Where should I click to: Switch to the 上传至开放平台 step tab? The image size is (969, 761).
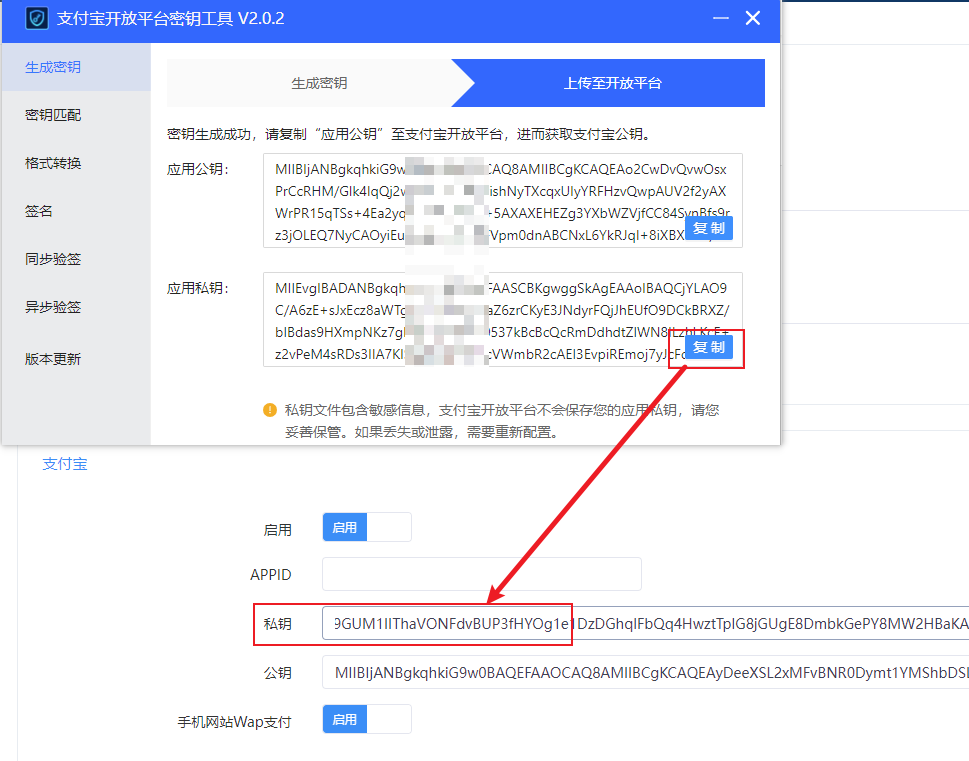[x=612, y=83]
